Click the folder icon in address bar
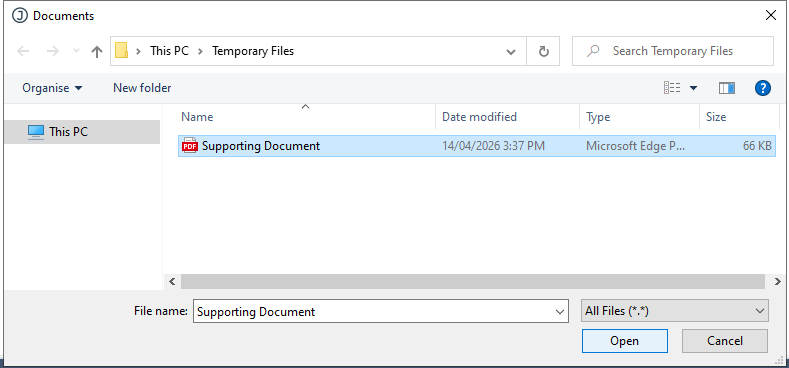 coord(121,51)
